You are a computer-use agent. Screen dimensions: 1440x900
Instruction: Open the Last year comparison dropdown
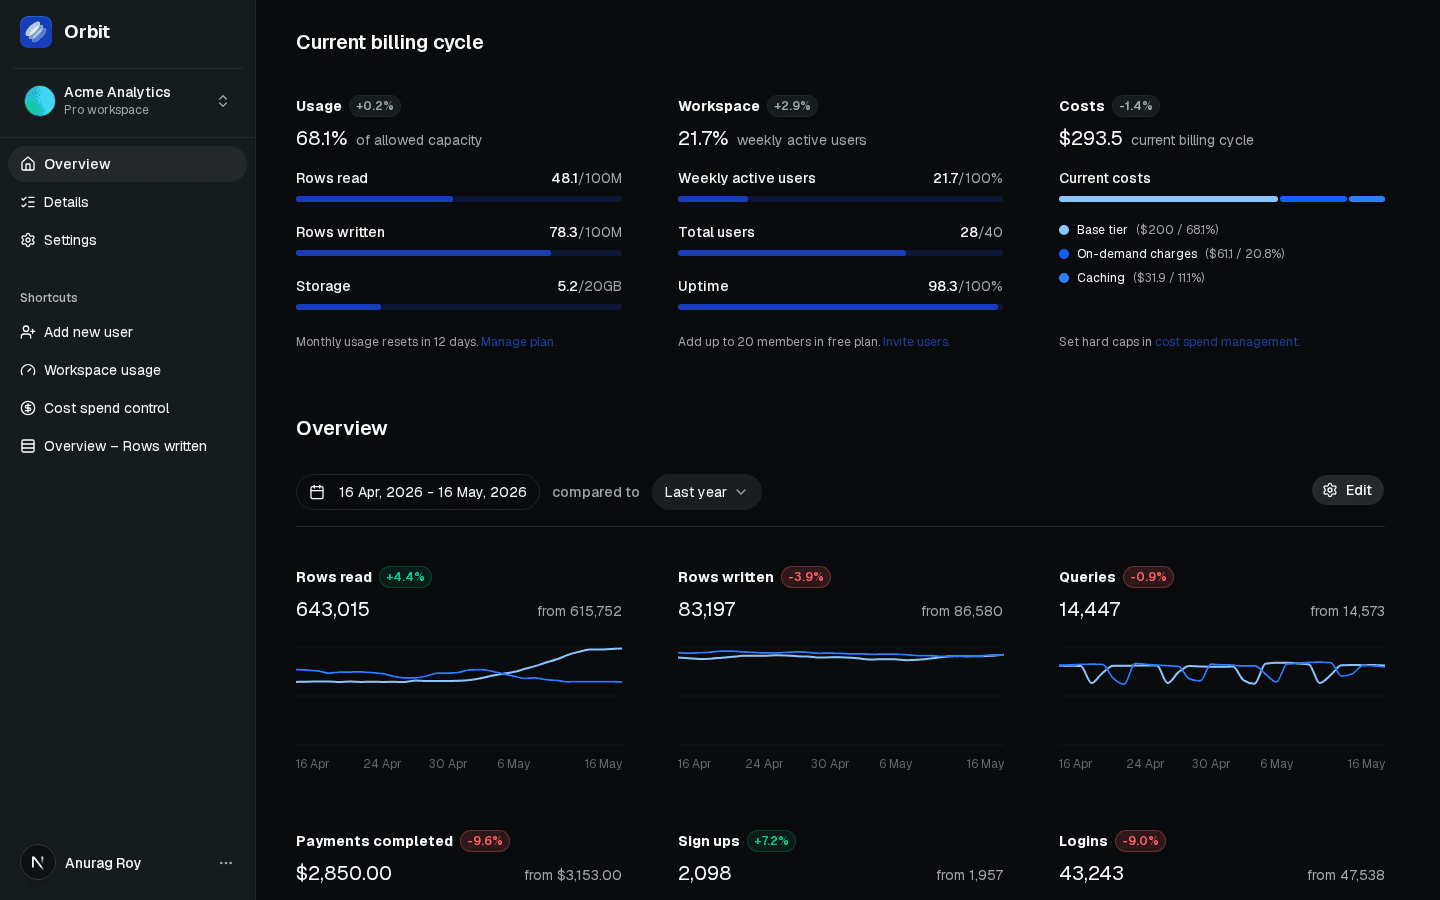coord(707,492)
